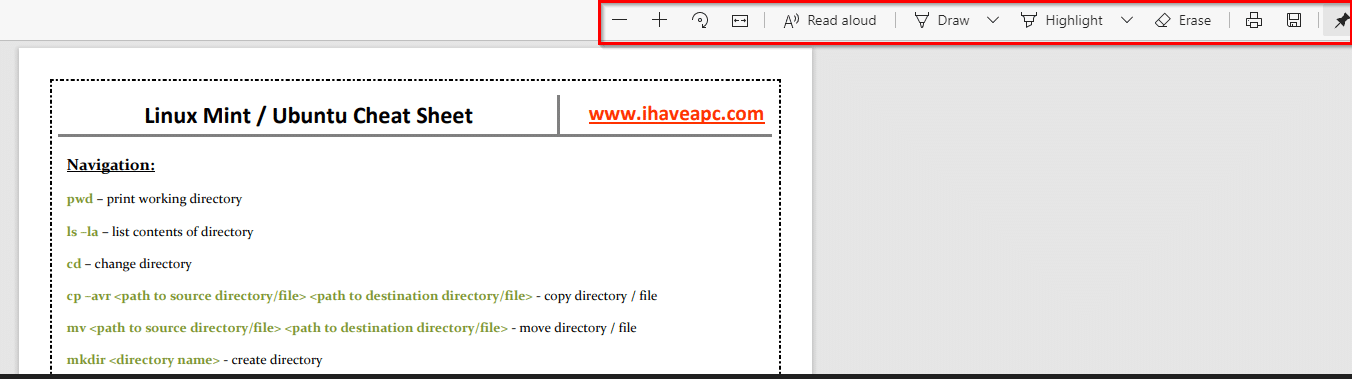Switch to the fit-to-width view
Screen dimensions: 1352x379
coord(740,20)
